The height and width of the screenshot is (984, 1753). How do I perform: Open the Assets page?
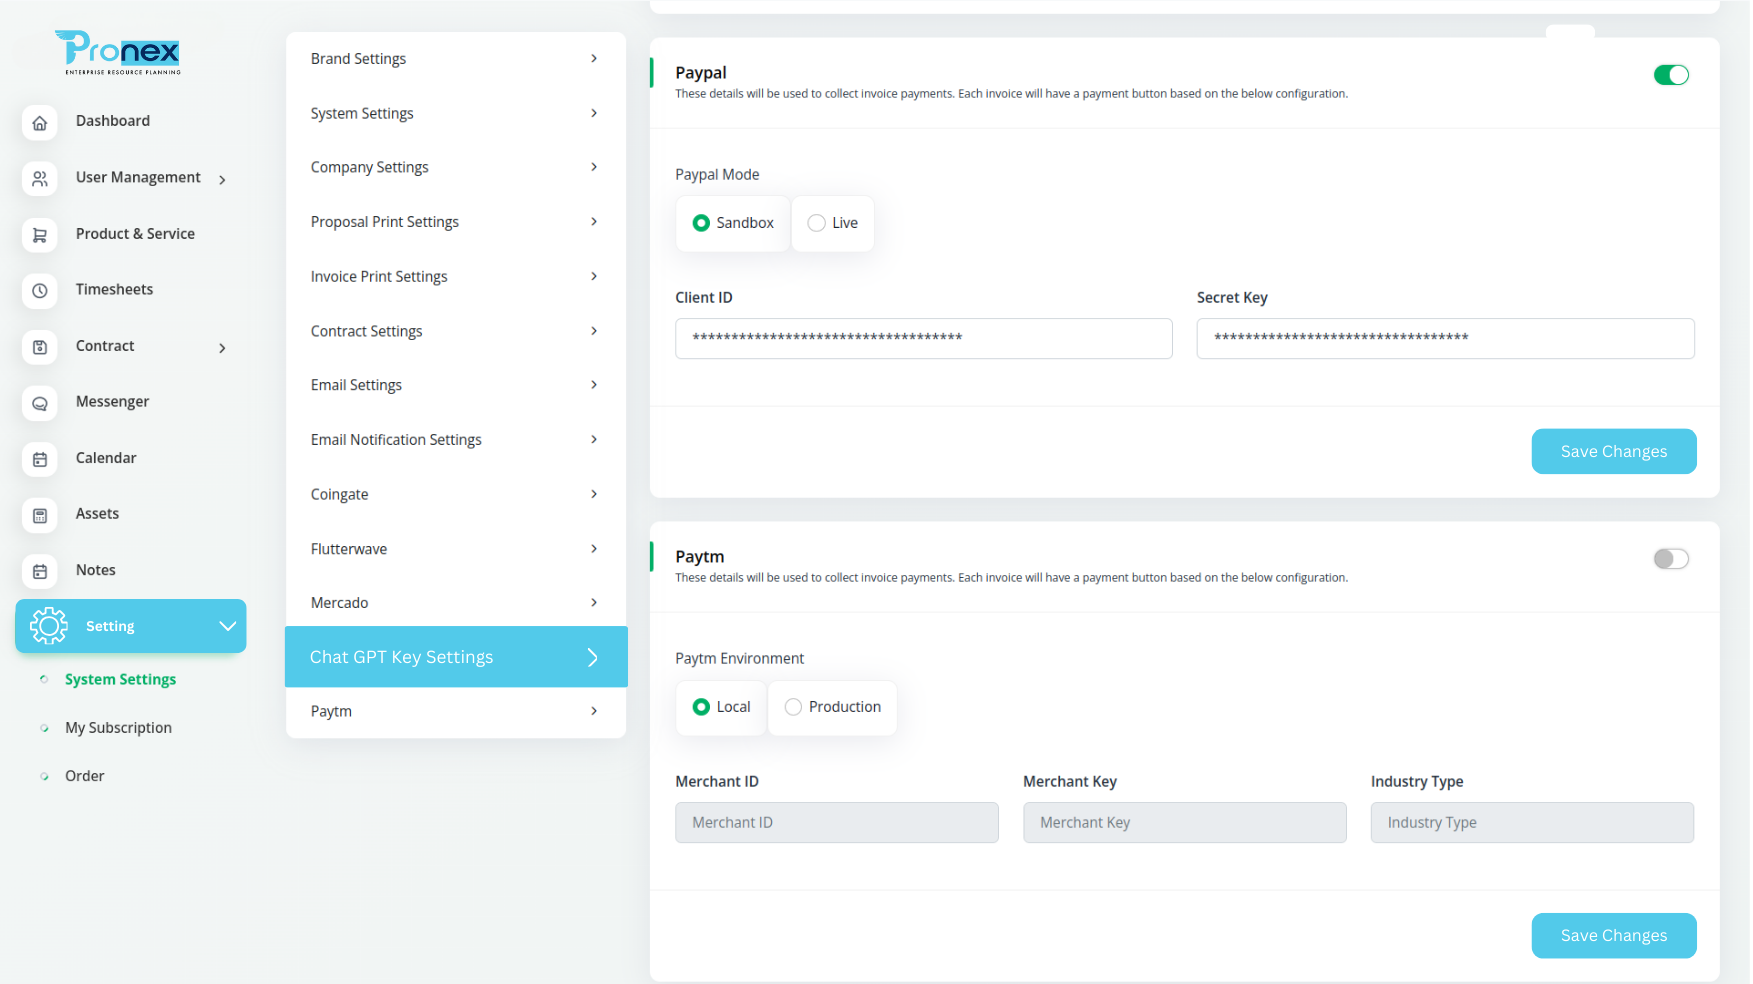[97, 513]
